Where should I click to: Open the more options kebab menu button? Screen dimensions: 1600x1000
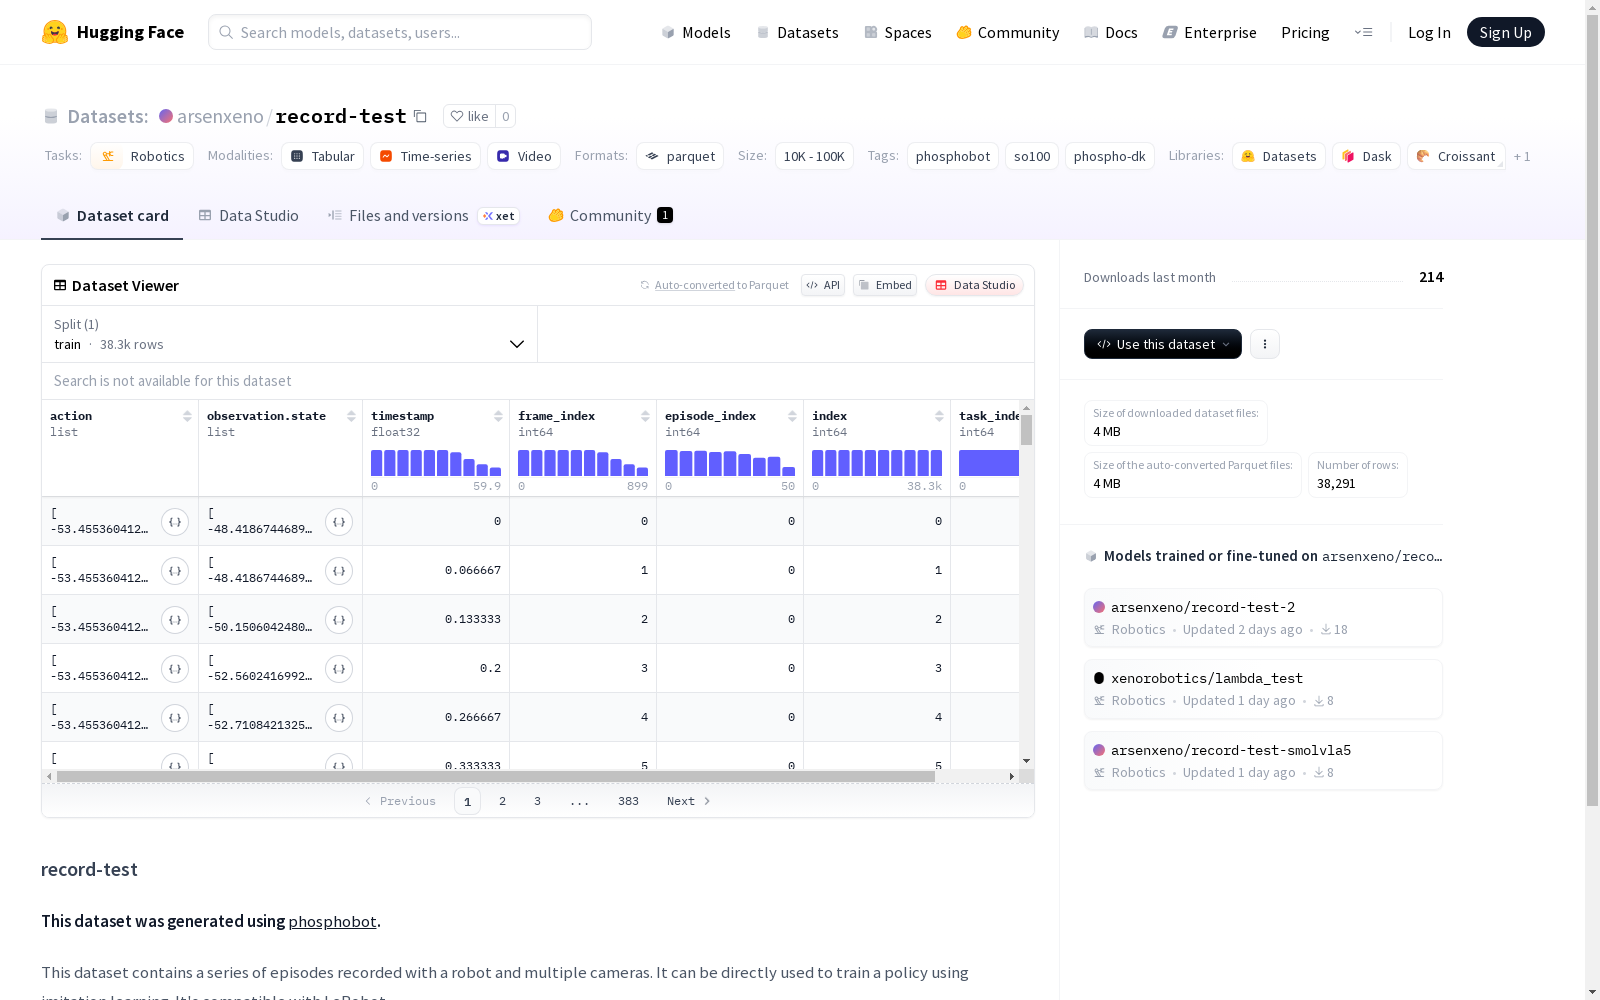pos(1265,344)
